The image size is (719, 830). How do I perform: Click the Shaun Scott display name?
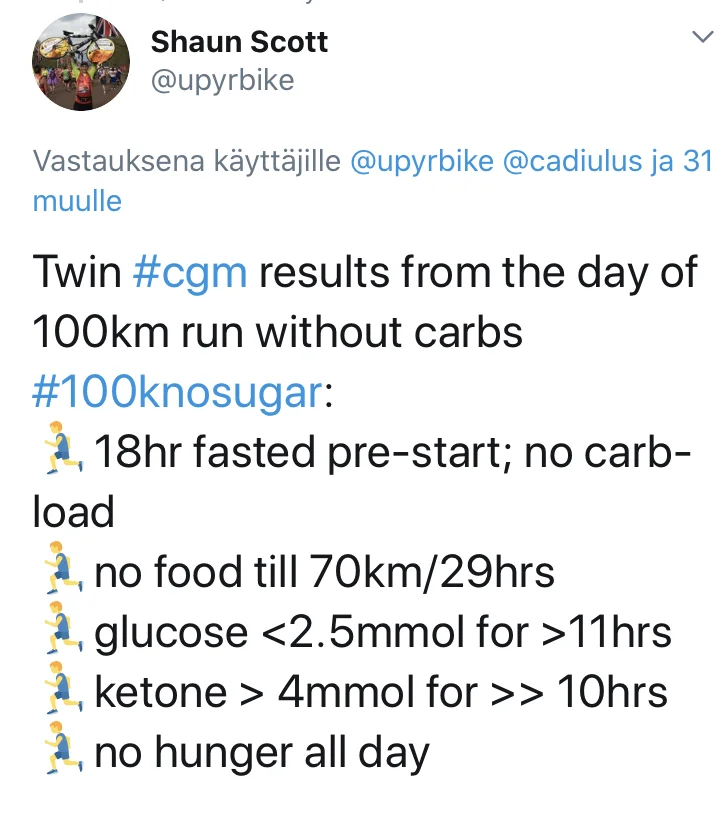(239, 42)
